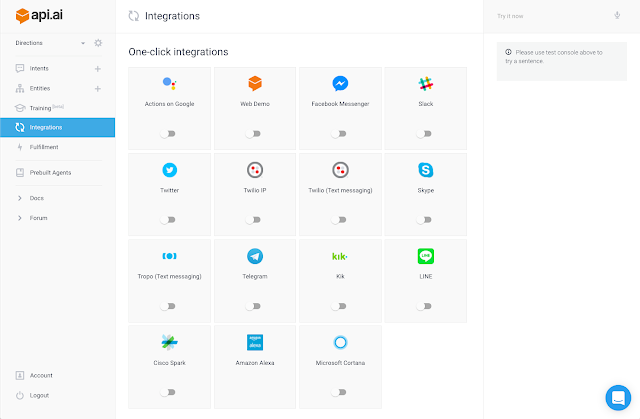Click the Kik icon

tap(340, 256)
